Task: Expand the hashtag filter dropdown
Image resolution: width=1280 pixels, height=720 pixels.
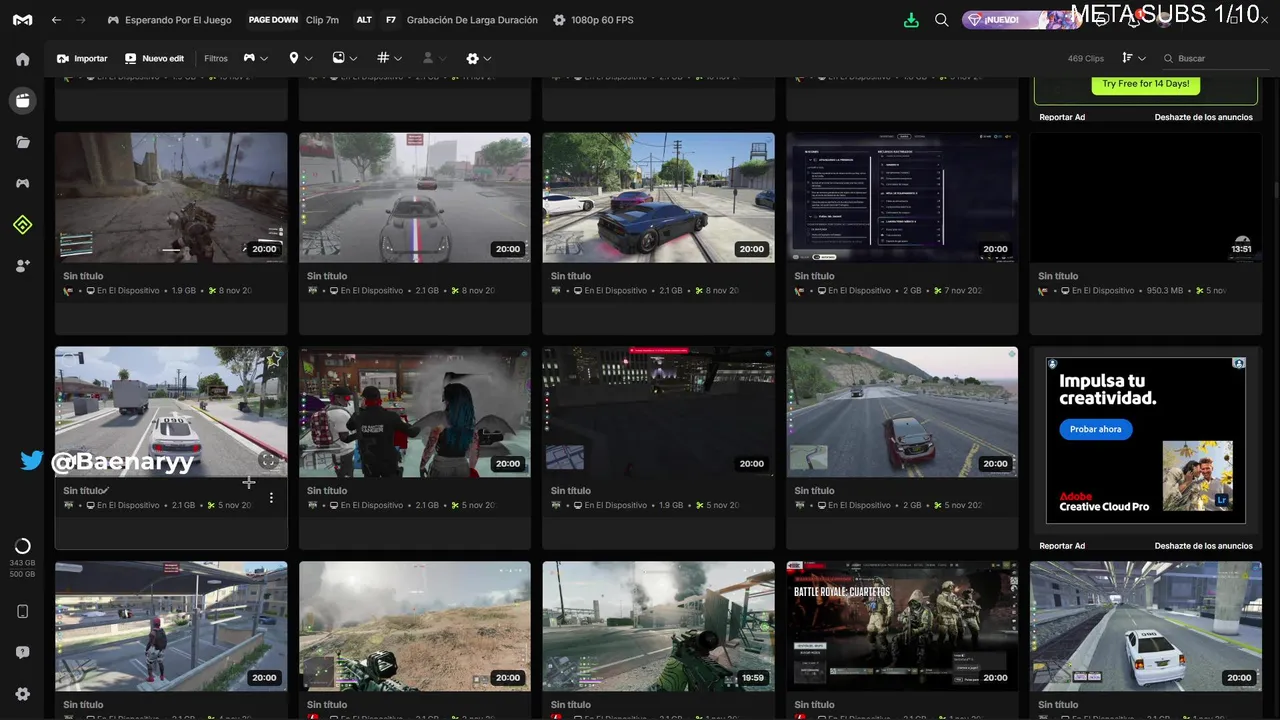Action: pyautogui.click(x=390, y=58)
